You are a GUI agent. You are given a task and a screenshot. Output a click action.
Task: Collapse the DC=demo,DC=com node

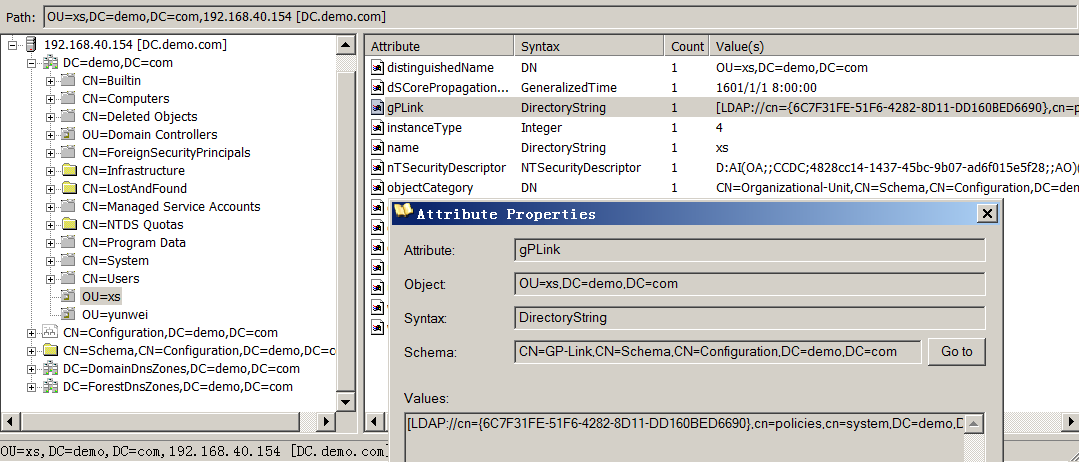tap(31, 63)
